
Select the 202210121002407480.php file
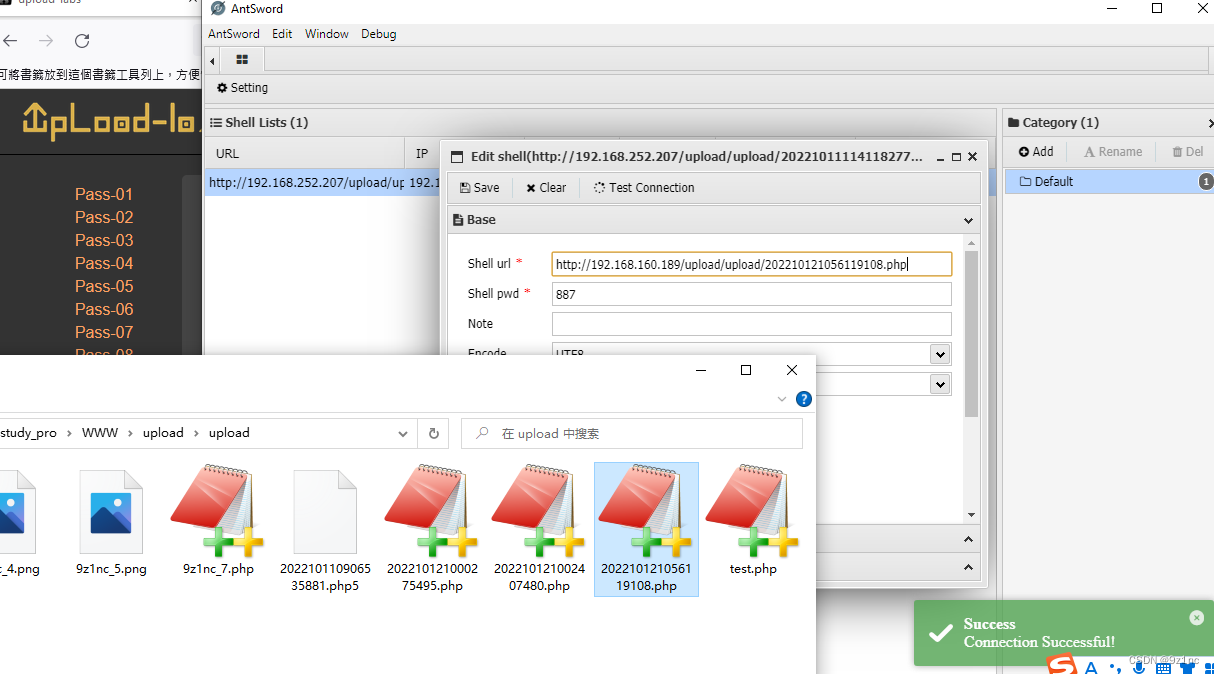[539, 530]
